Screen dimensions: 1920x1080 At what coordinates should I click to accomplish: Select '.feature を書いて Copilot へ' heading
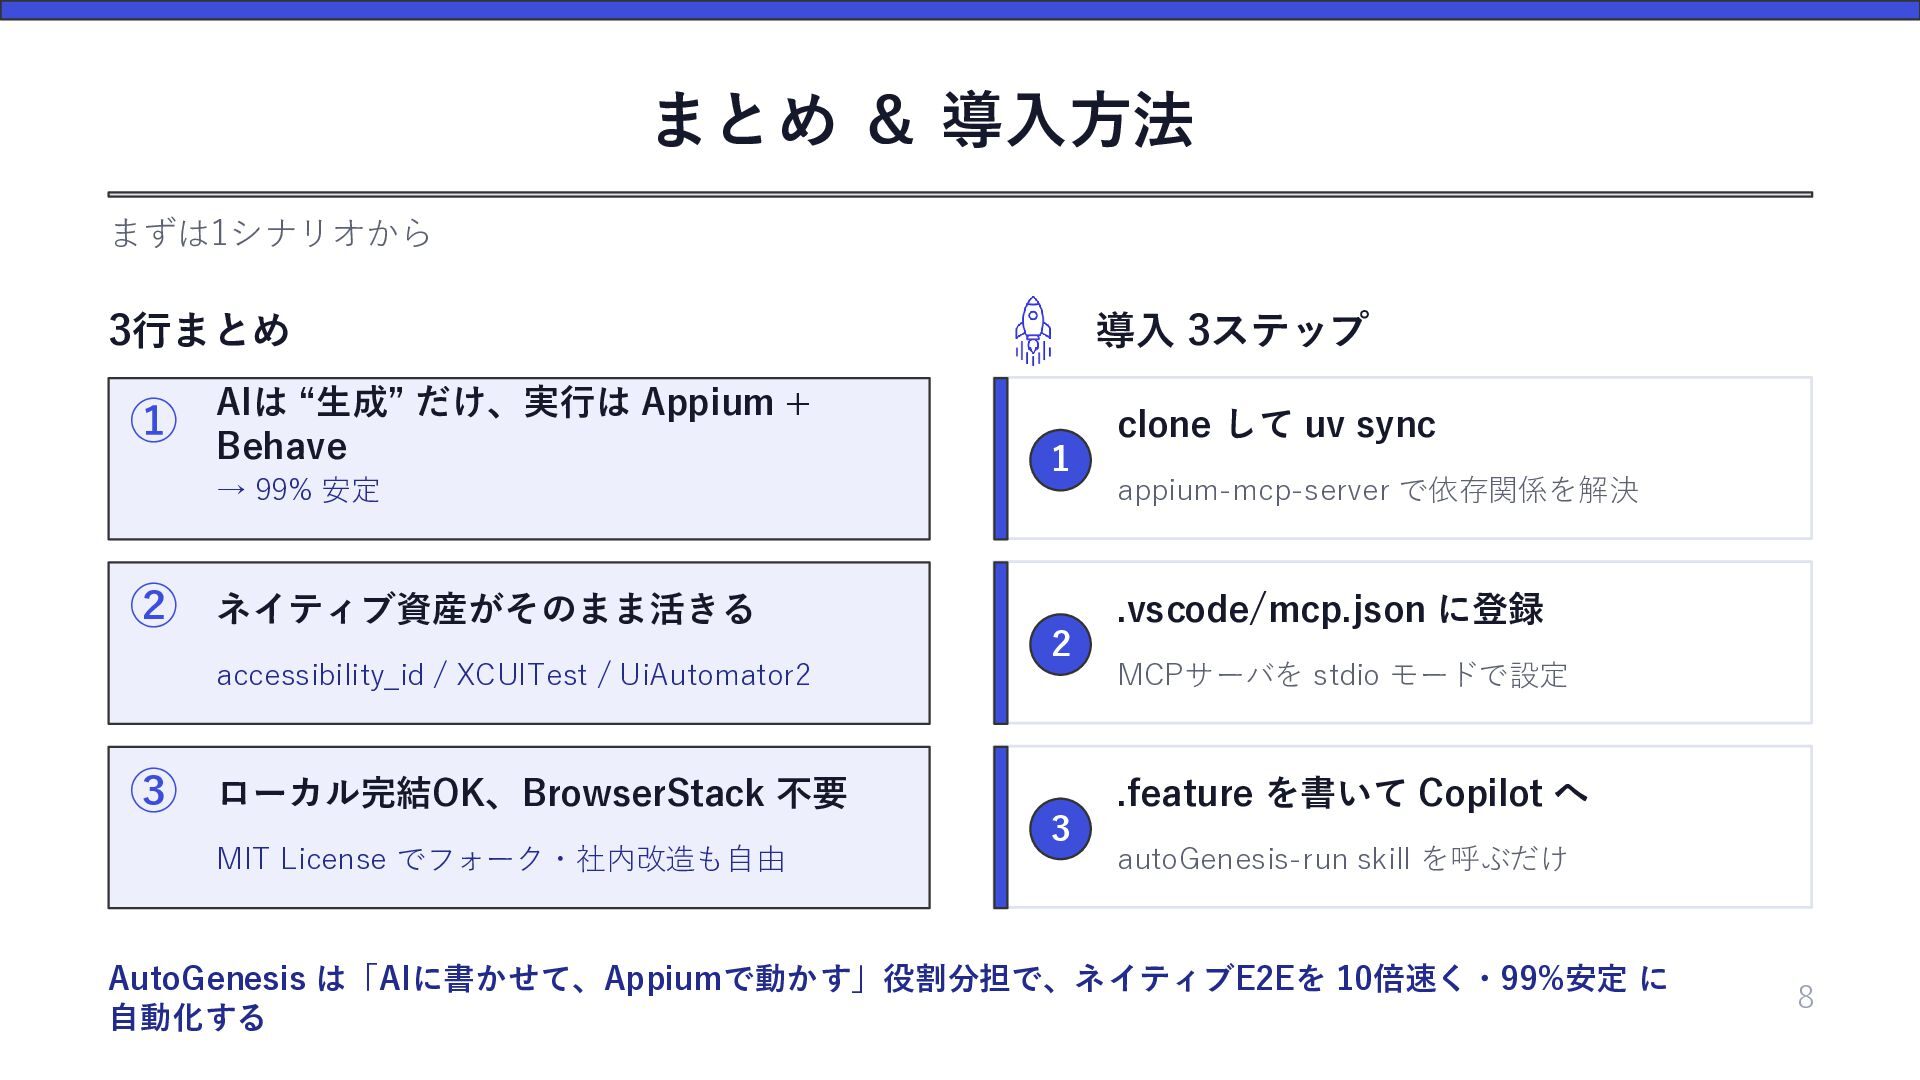1352,793
